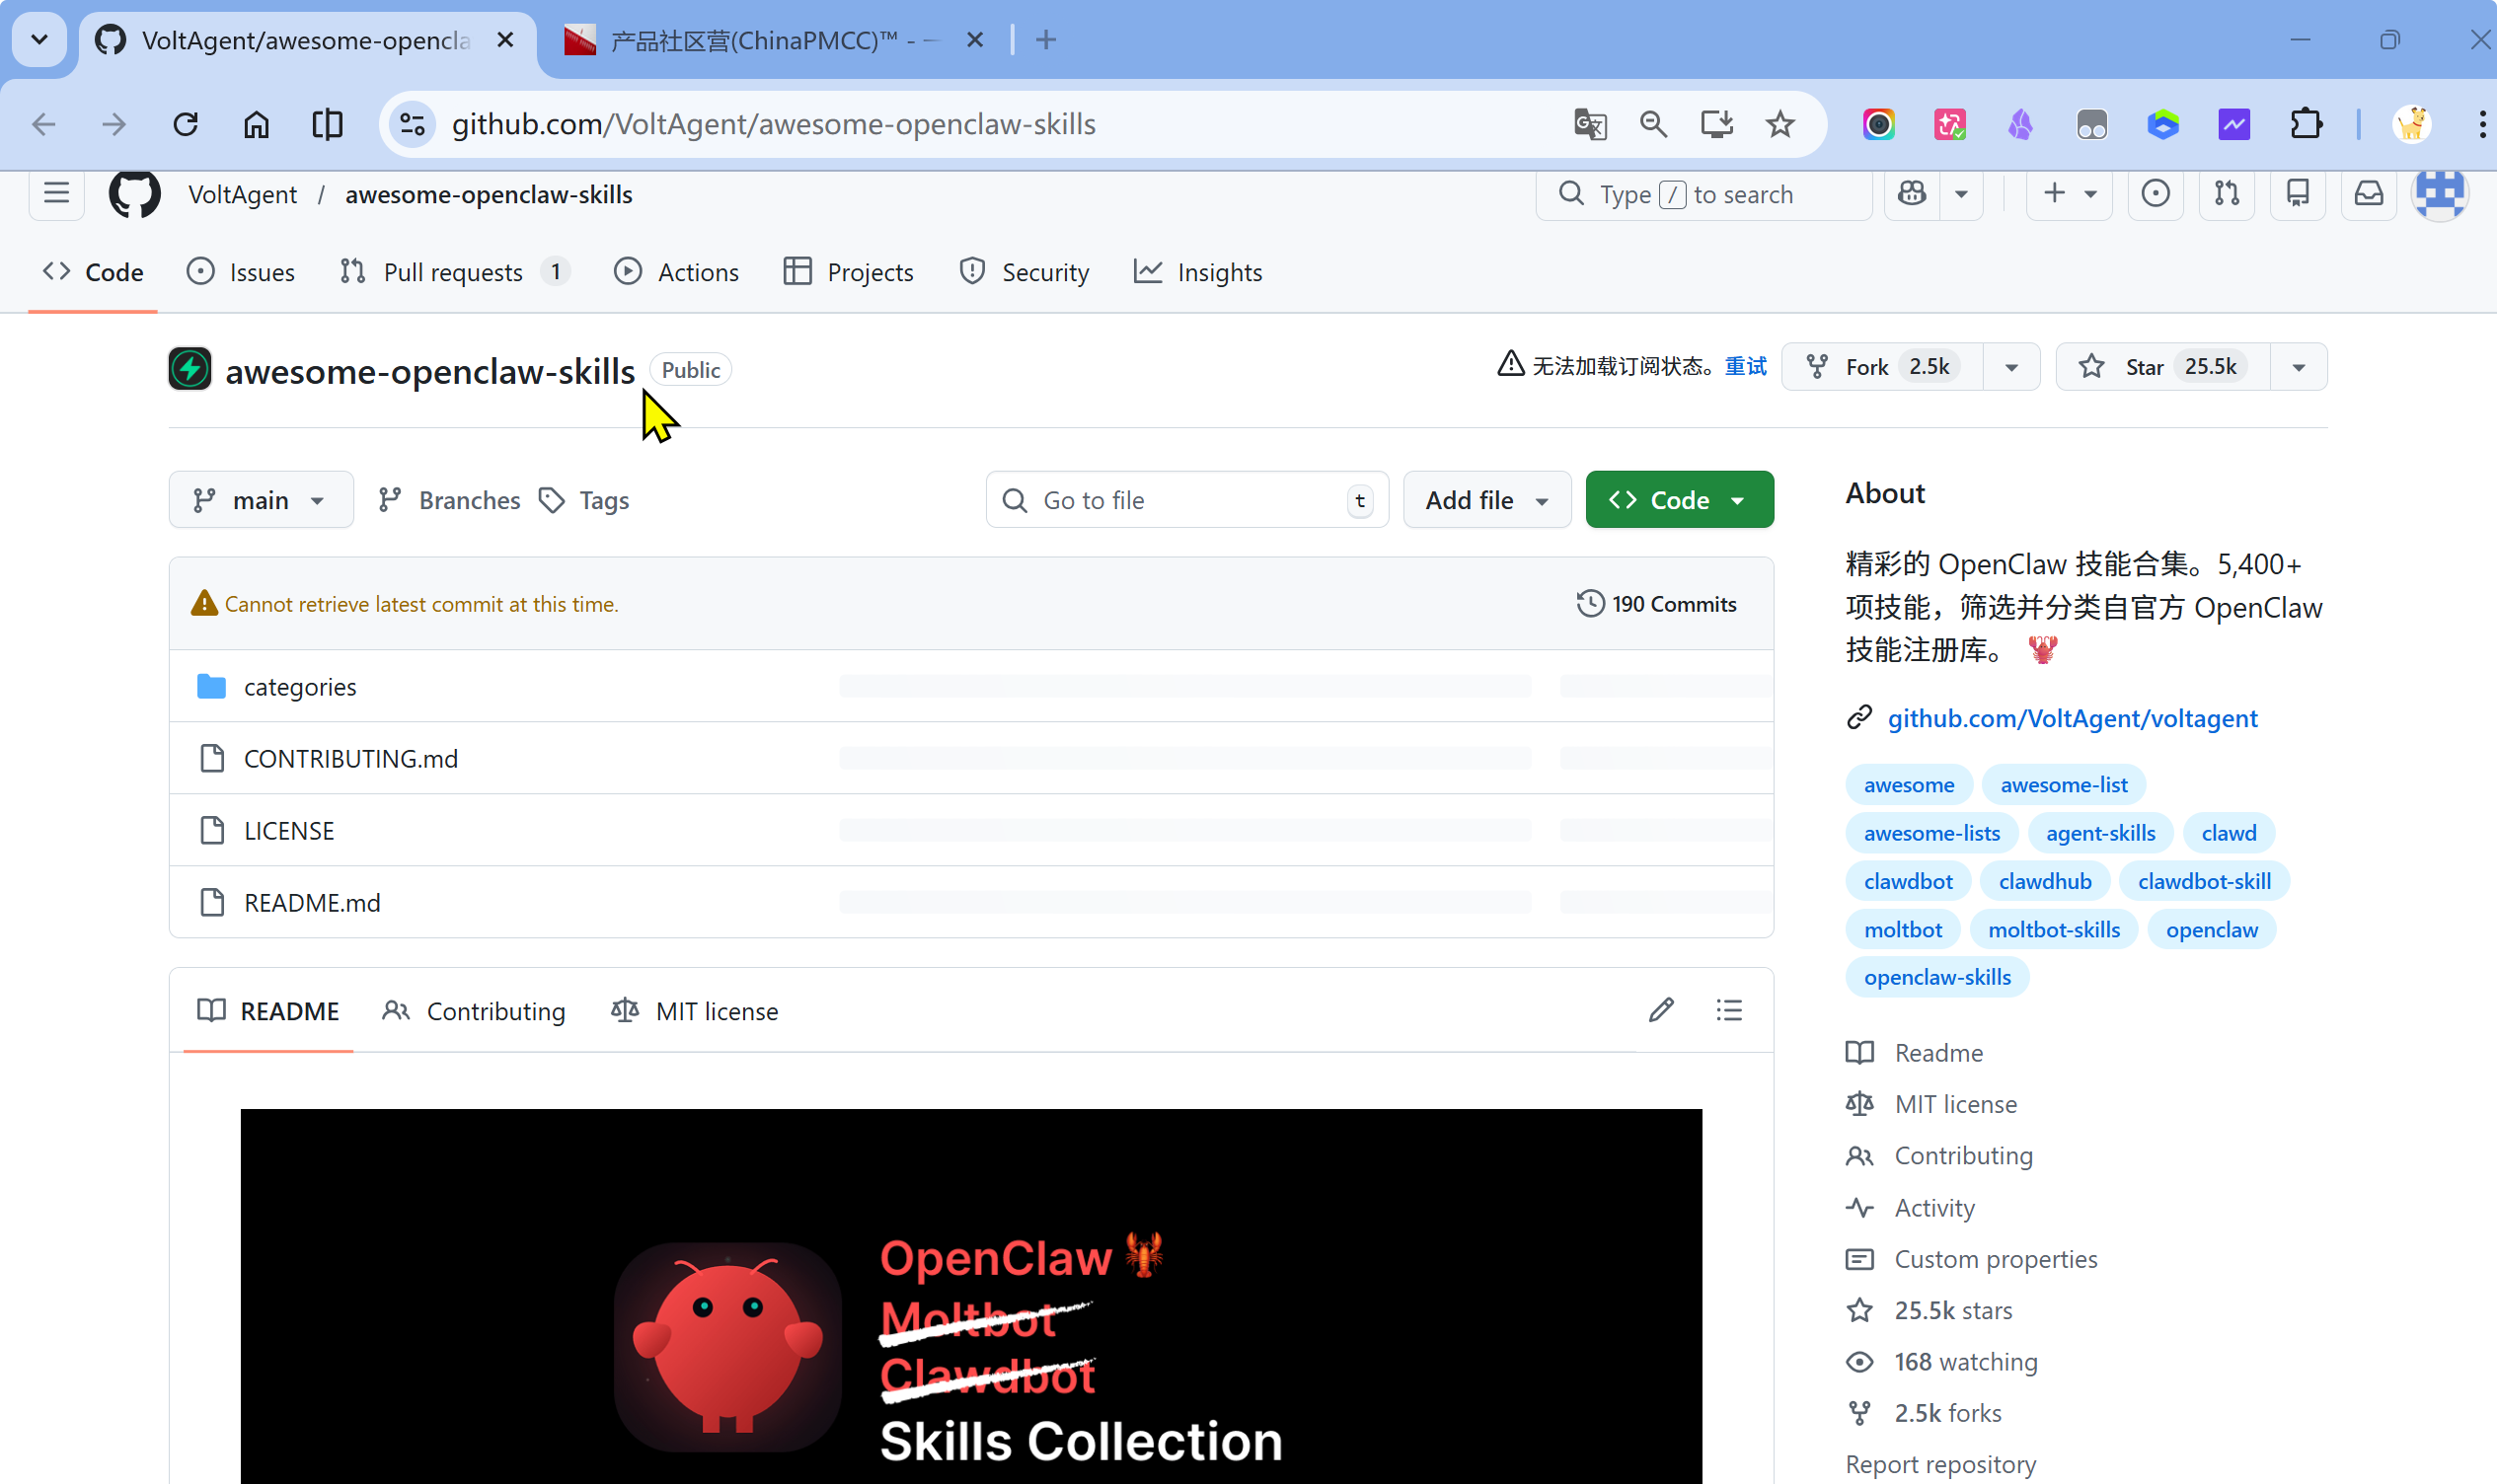Click the Google Translate icon in the address bar
This screenshot has height=1484, width=2497.
click(1589, 124)
